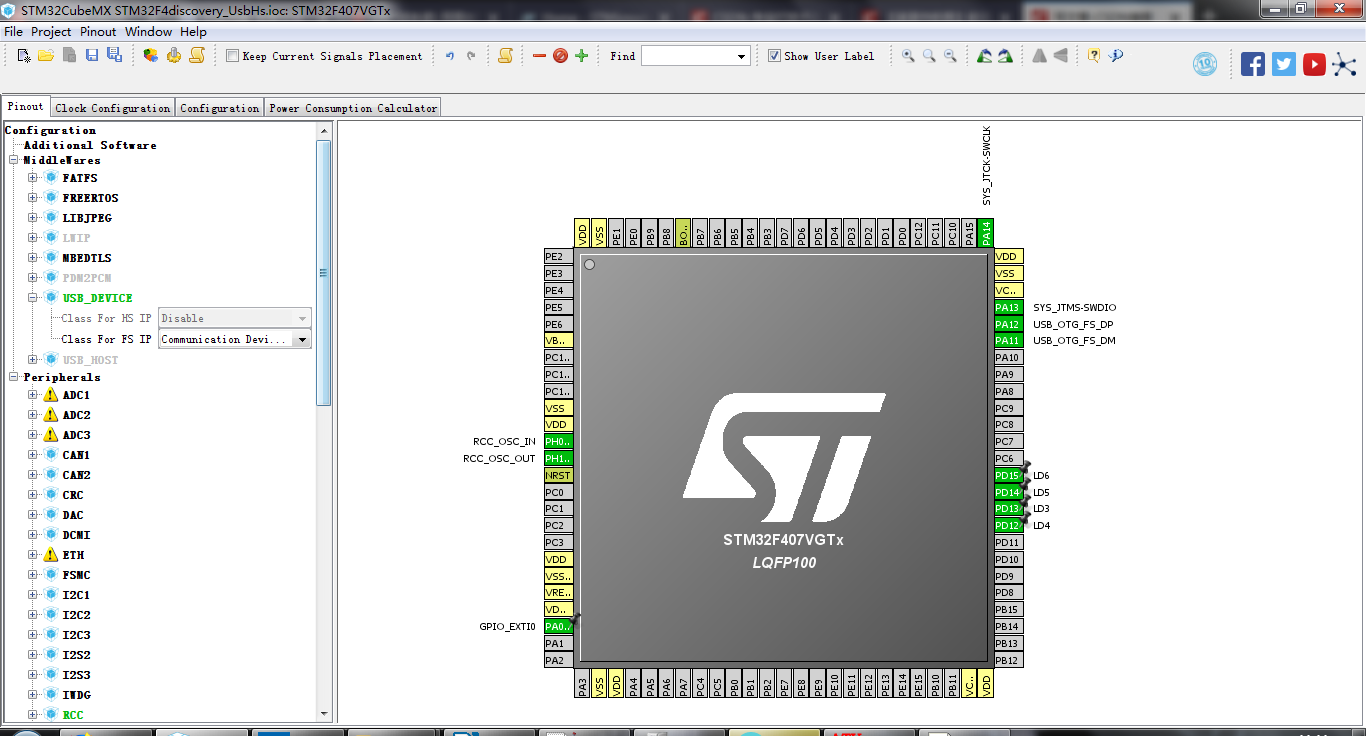Open the Twitter social link icon

pos(1283,63)
